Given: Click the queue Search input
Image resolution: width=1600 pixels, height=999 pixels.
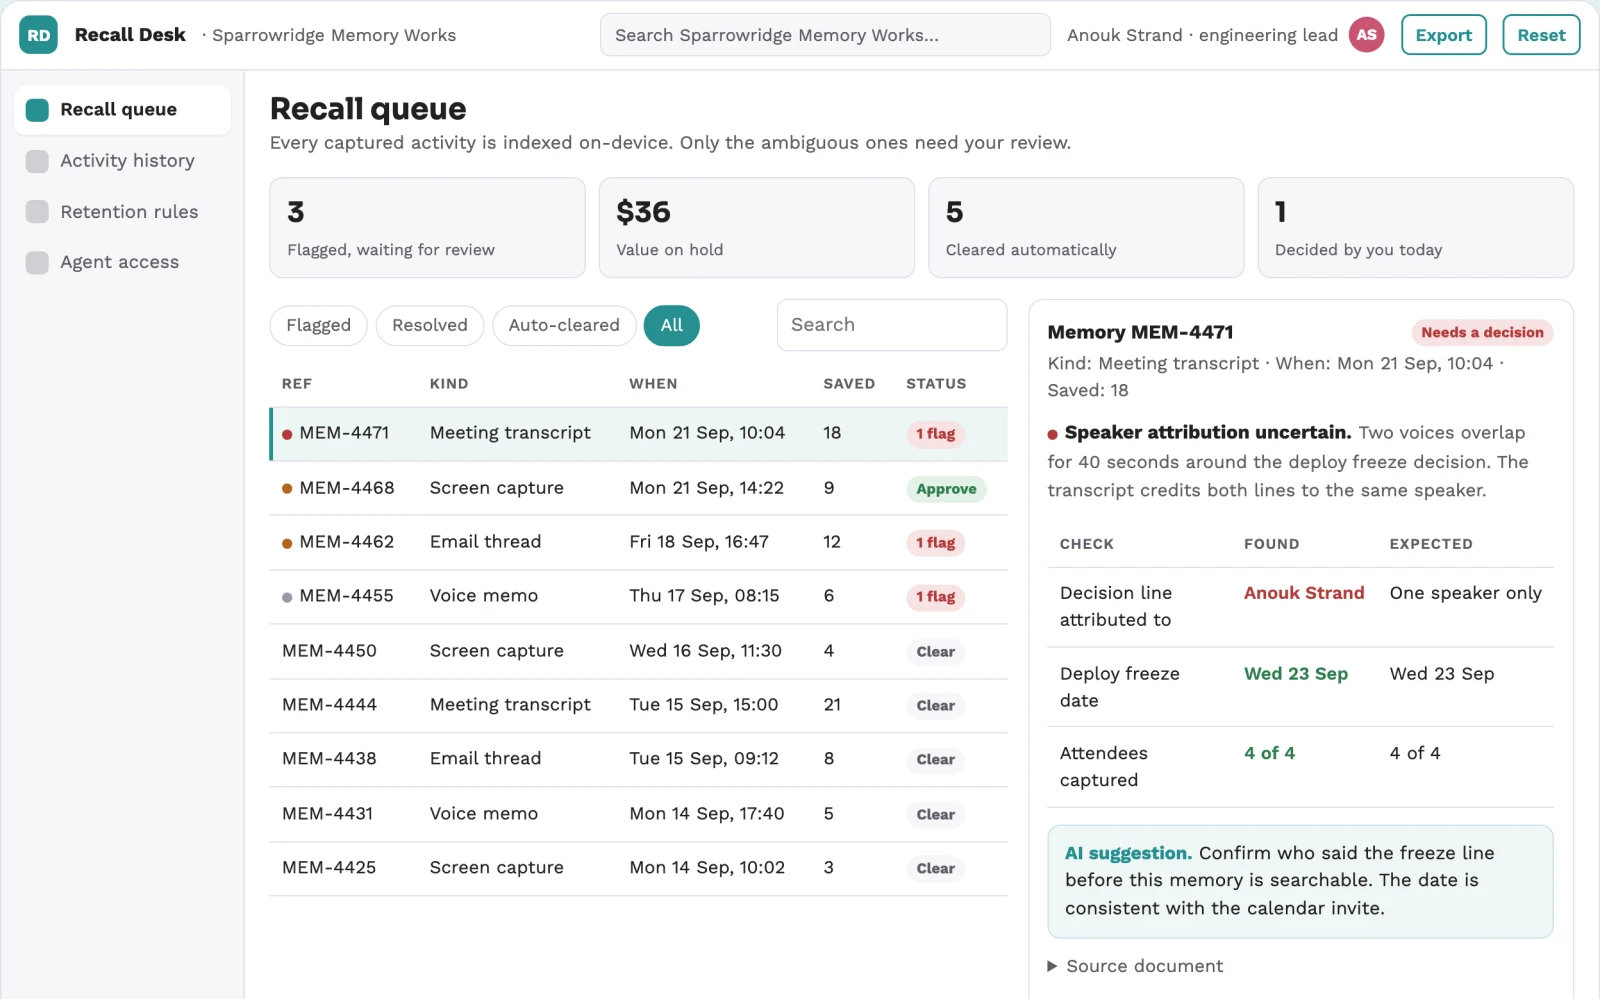Looking at the screenshot, I should point(892,325).
